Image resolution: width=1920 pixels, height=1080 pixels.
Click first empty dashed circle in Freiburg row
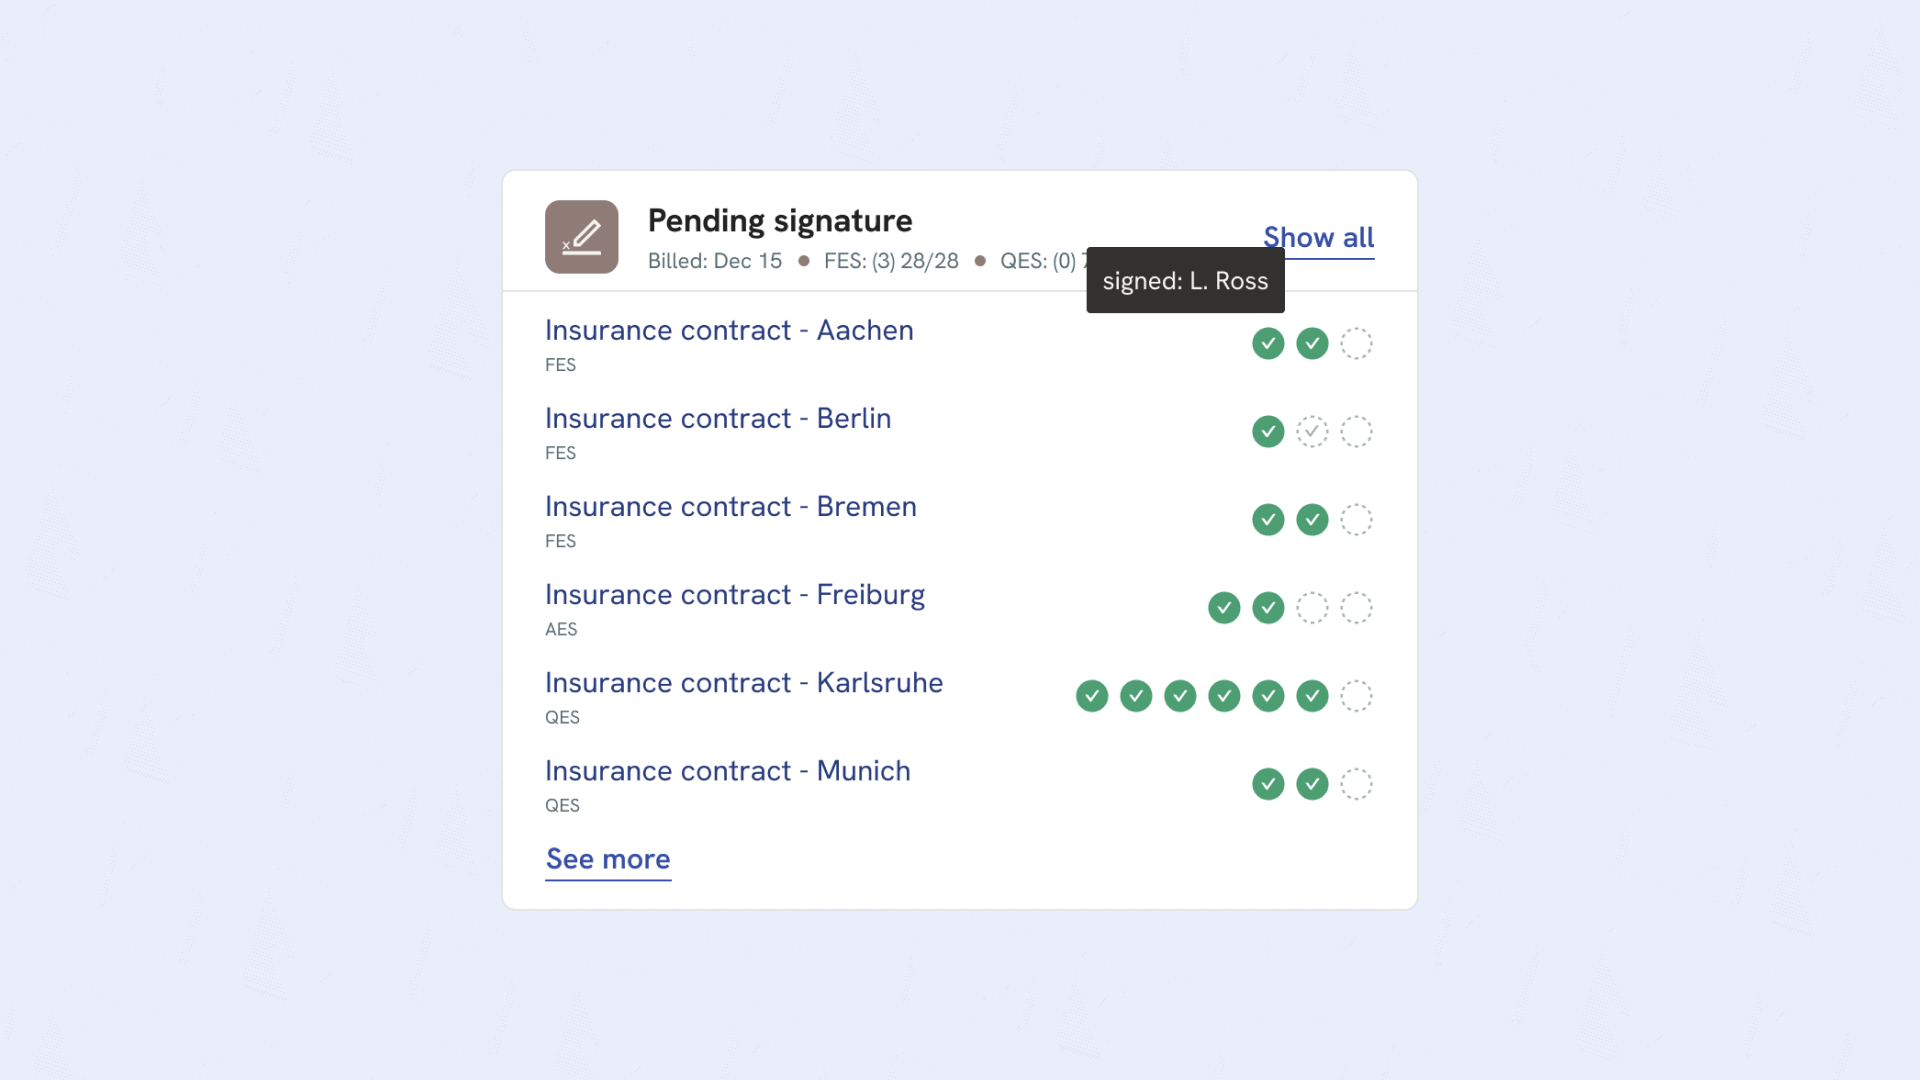point(1312,607)
